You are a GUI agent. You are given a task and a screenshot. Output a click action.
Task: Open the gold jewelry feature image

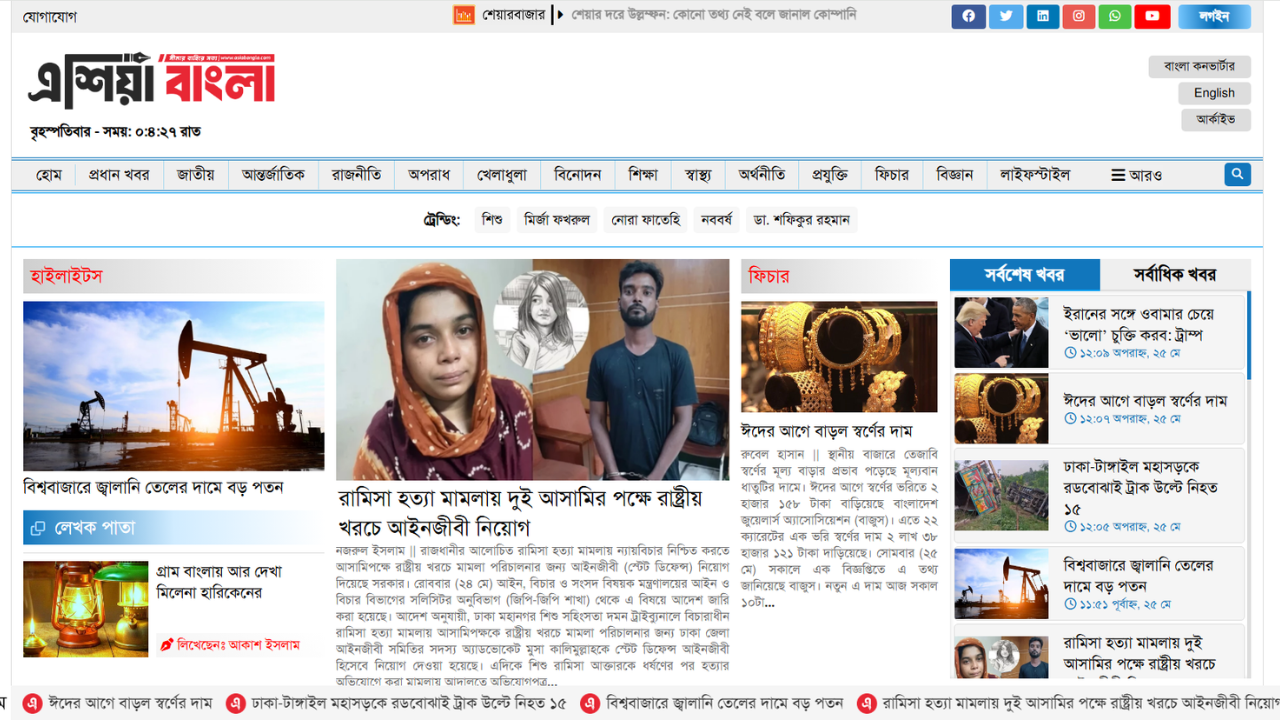coord(839,357)
